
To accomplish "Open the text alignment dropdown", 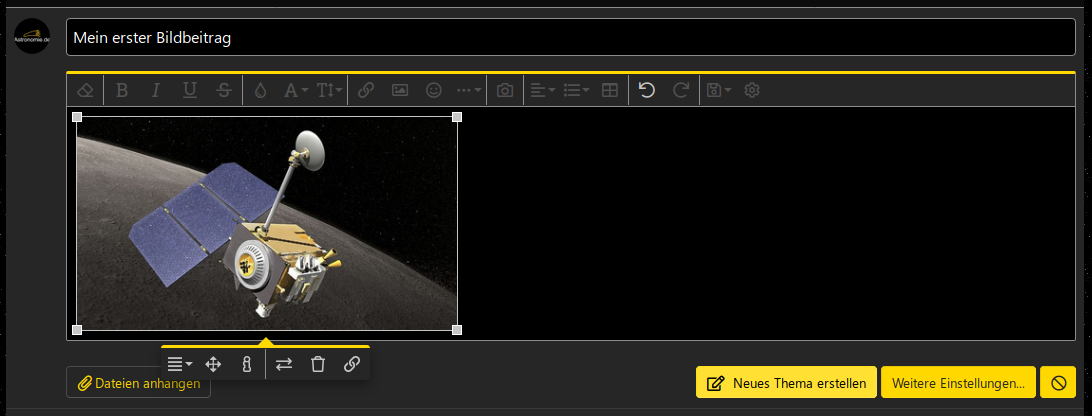I will coord(543,90).
